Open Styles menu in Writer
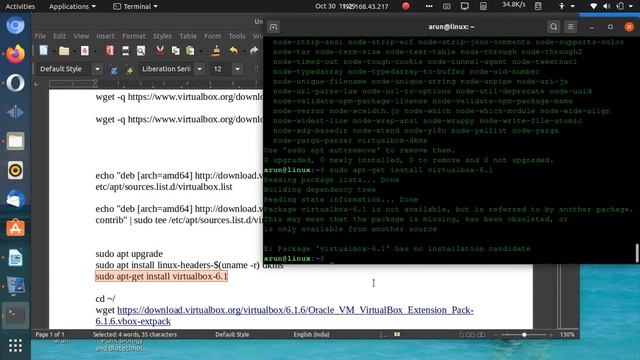The height and width of the screenshot is (360, 640). point(162,36)
